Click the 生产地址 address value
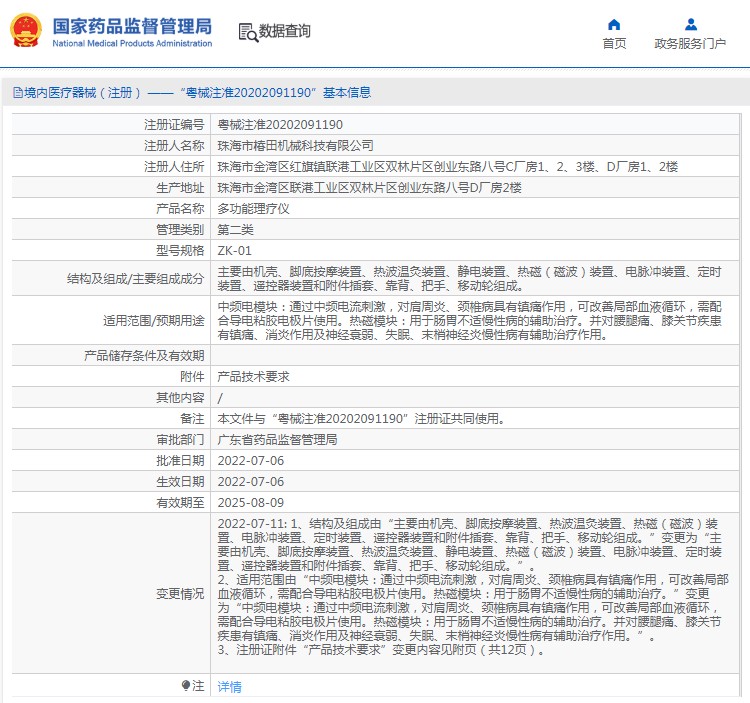The width and height of the screenshot is (750, 703). [369, 188]
